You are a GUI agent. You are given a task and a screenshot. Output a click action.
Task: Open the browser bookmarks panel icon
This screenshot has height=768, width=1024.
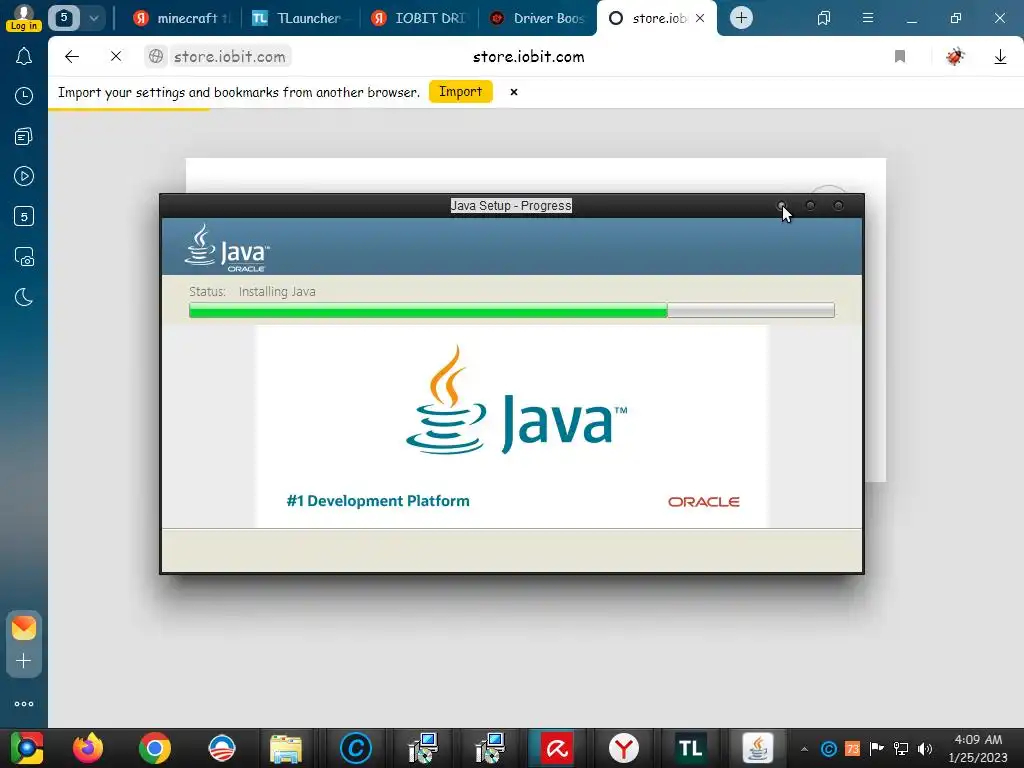824,18
